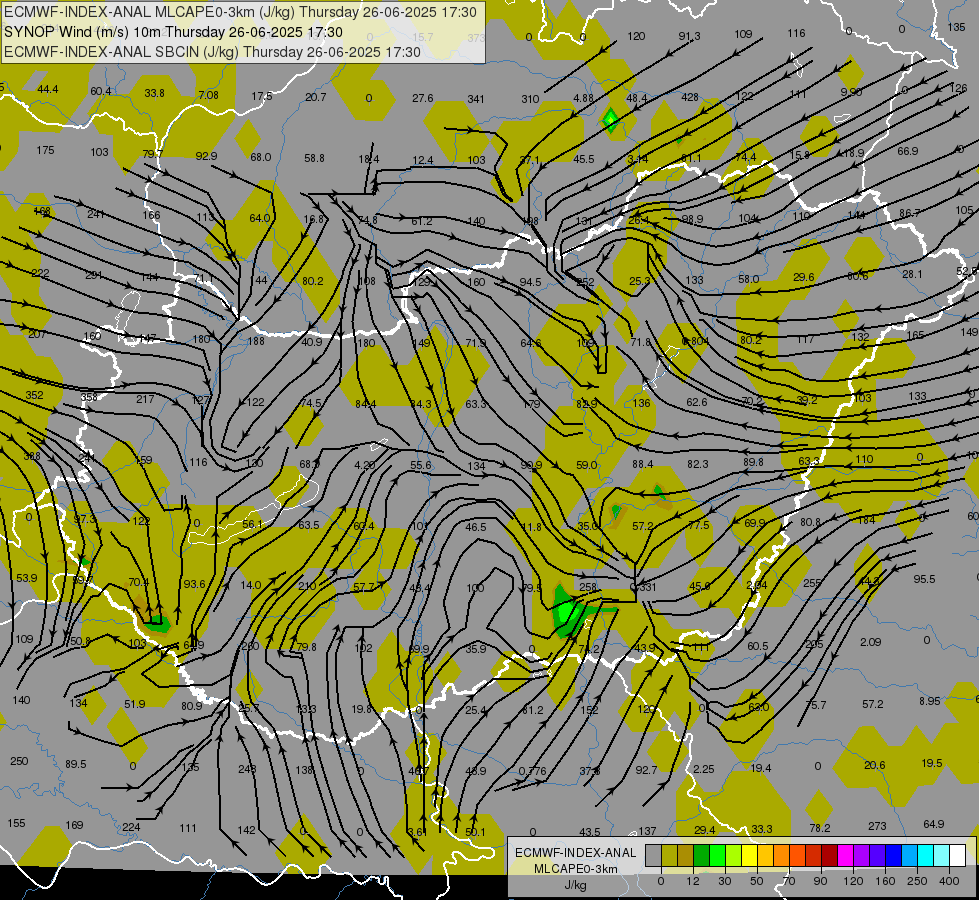Image resolution: width=979 pixels, height=900 pixels.
Task: Select the map value 0.331
Action: click(x=644, y=587)
